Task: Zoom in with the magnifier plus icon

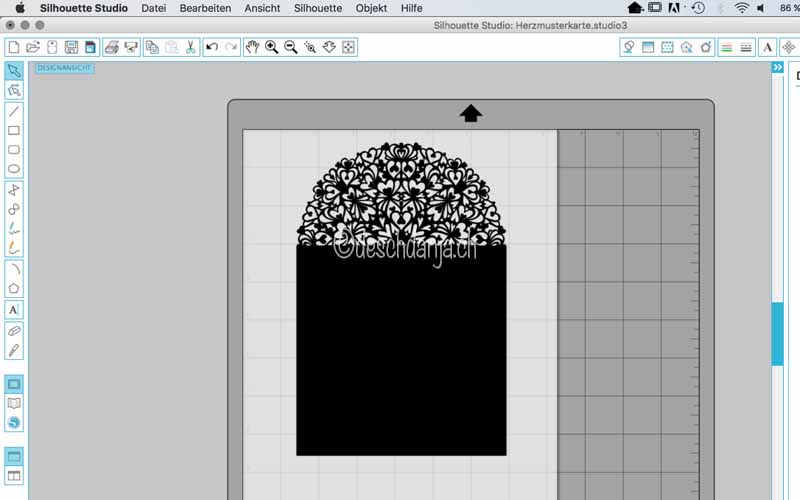Action: [x=271, y=47]
